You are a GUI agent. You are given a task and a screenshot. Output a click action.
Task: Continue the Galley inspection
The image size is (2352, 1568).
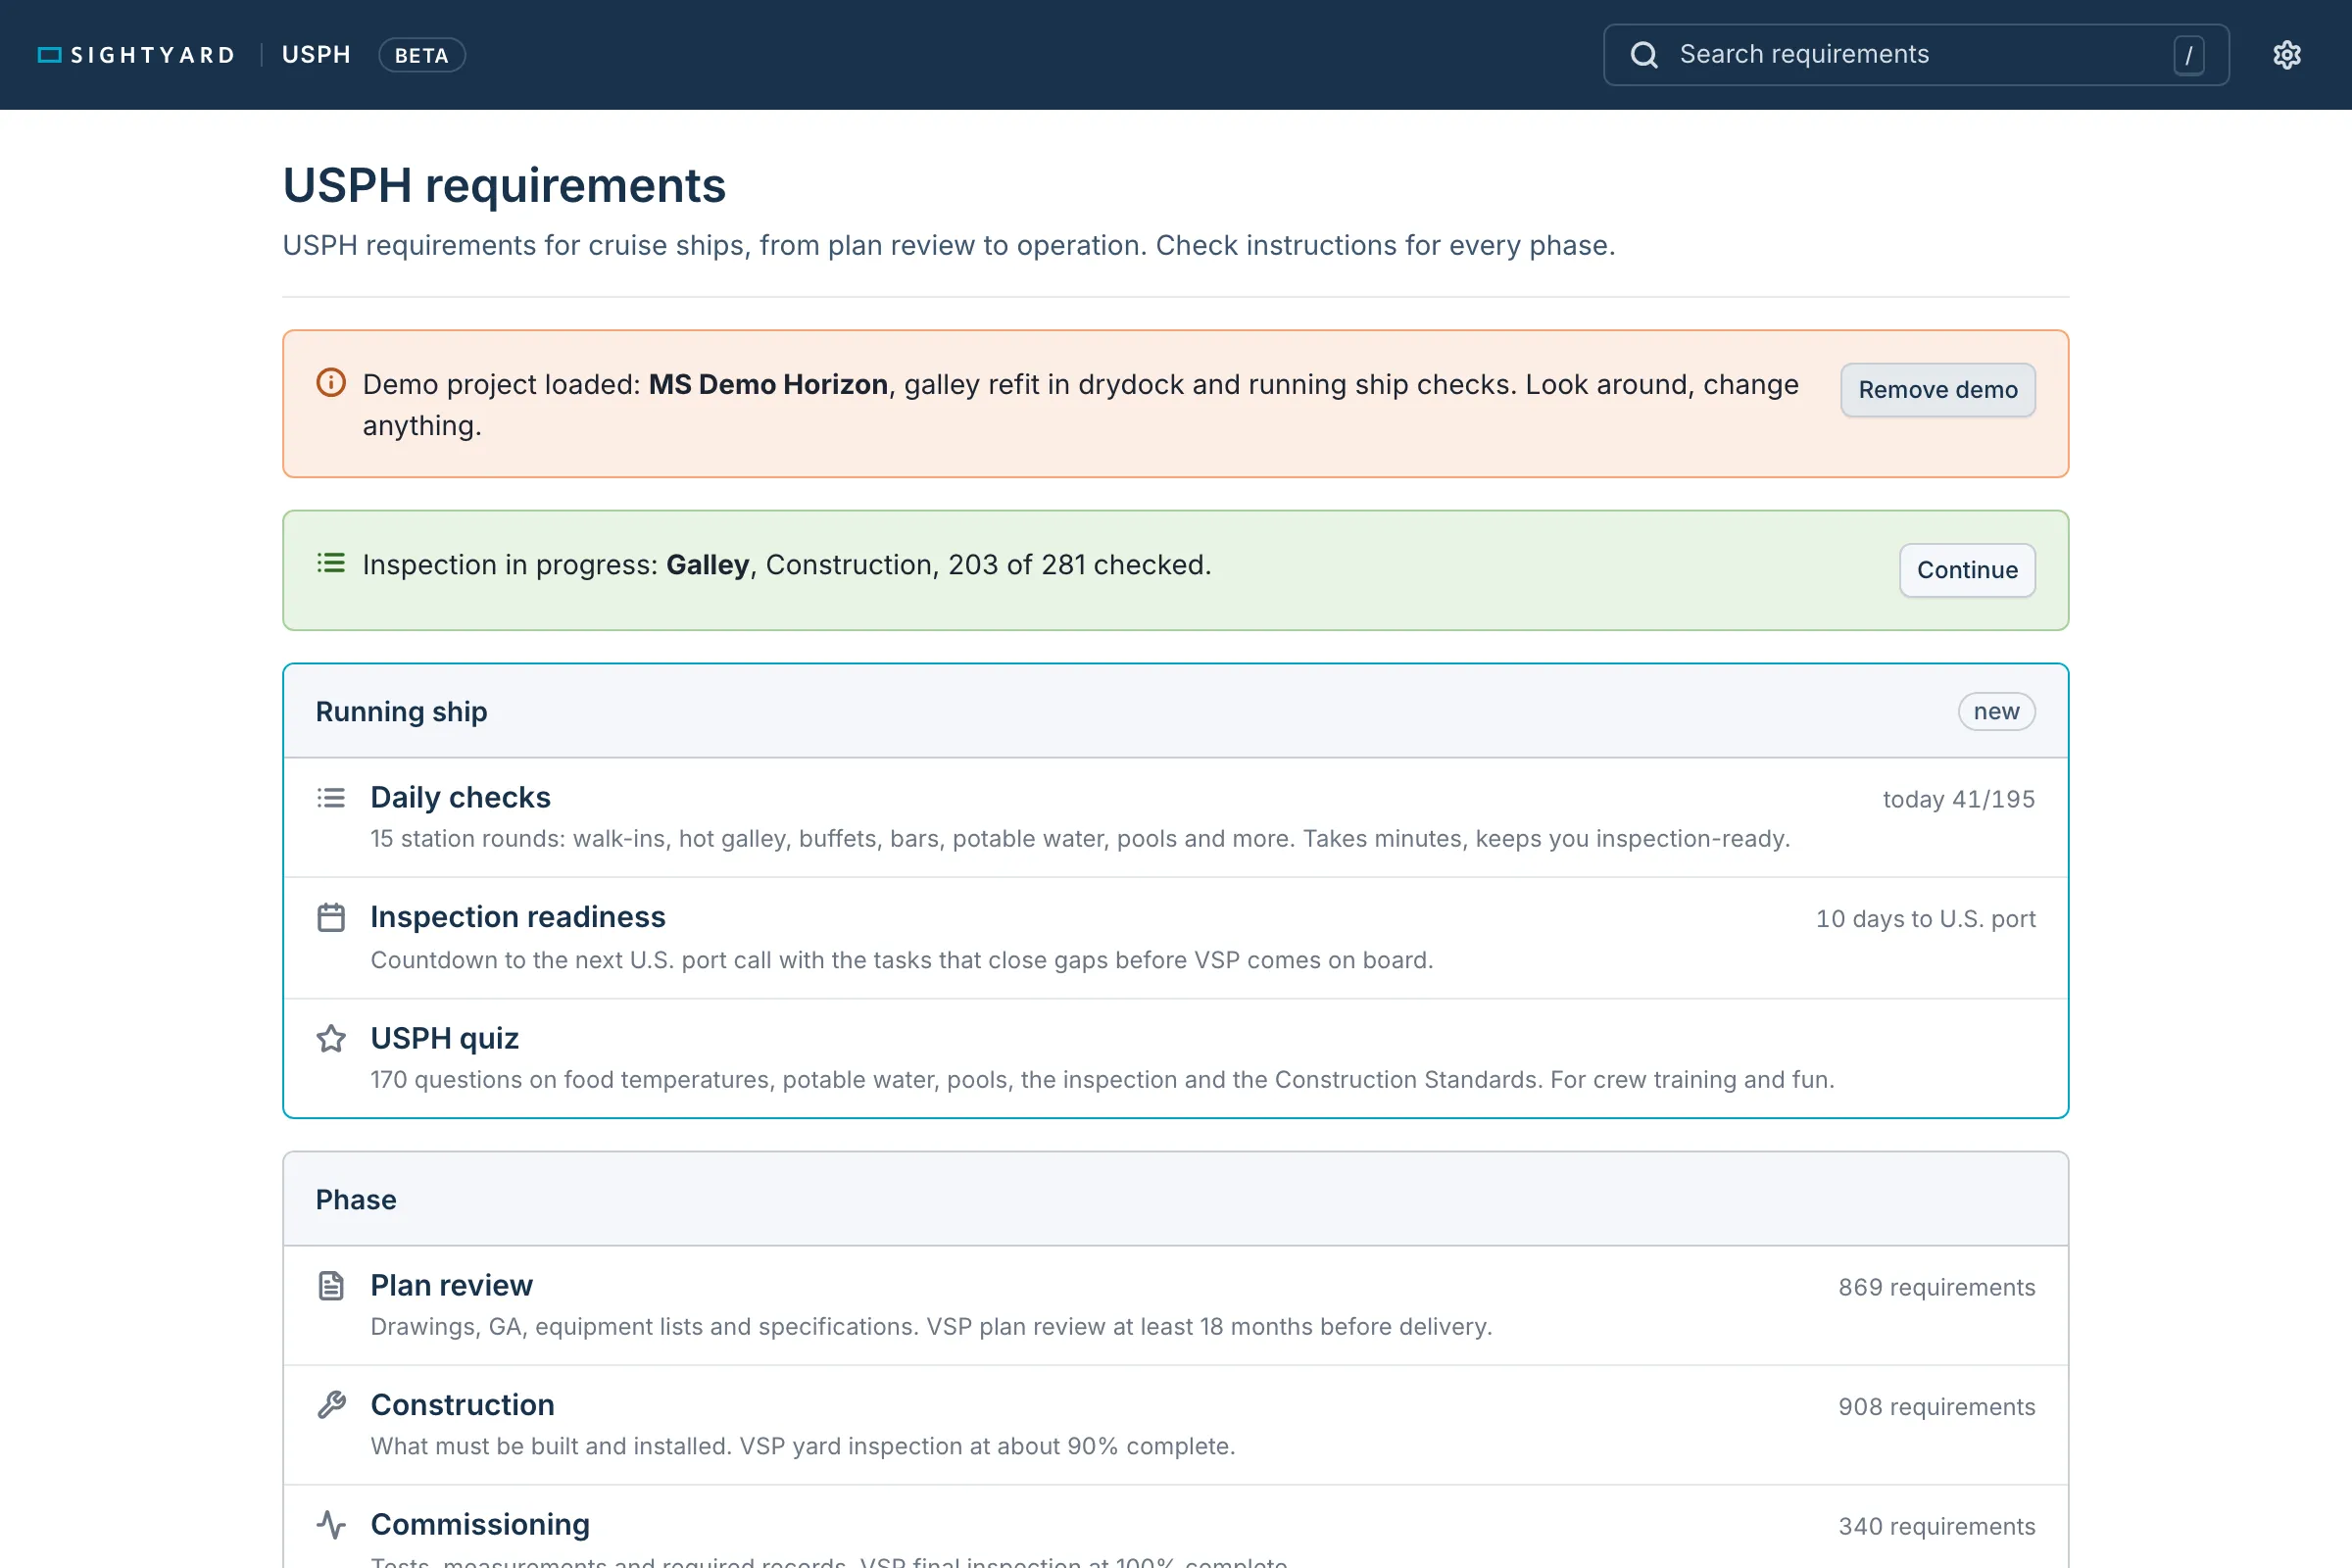(x=1967, y=570)
